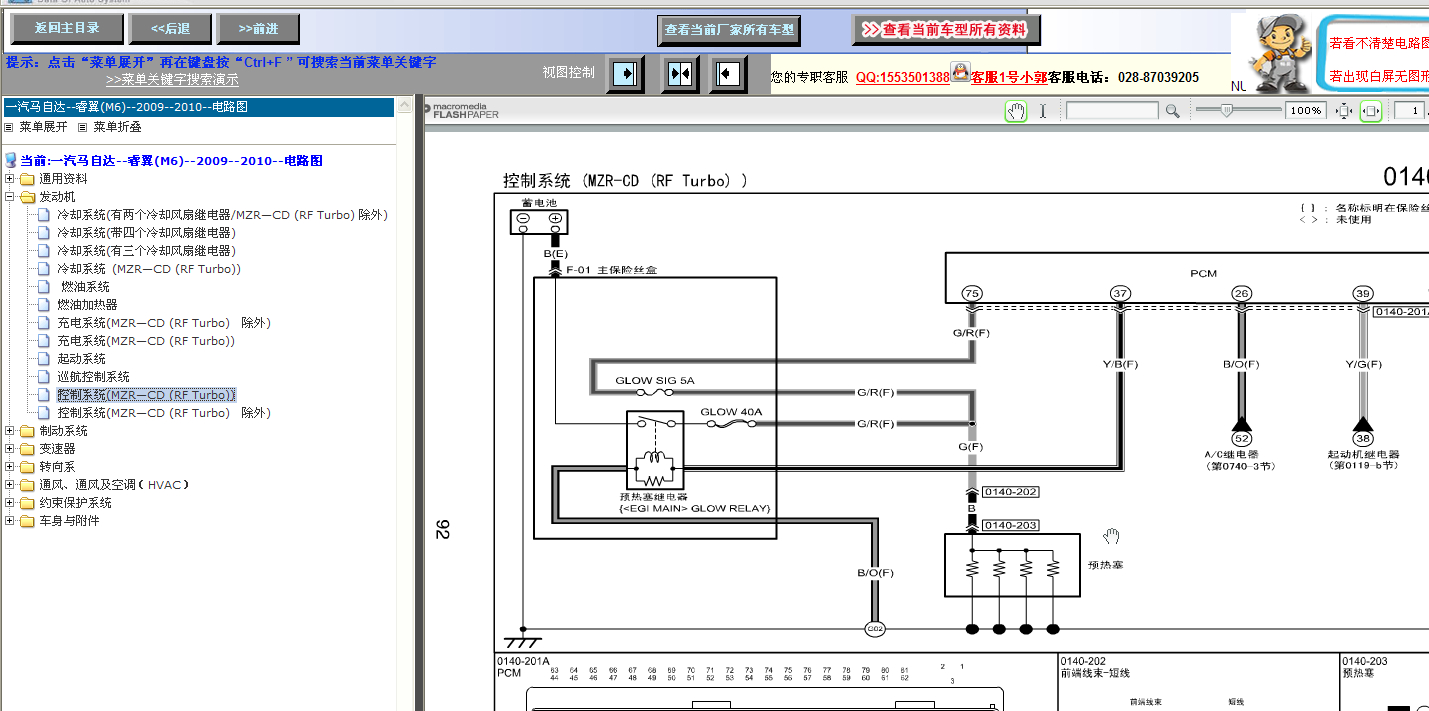1429x711 pixels.
Task: Click the QQ penguin icon near customer service
Action: click(960, 73)
